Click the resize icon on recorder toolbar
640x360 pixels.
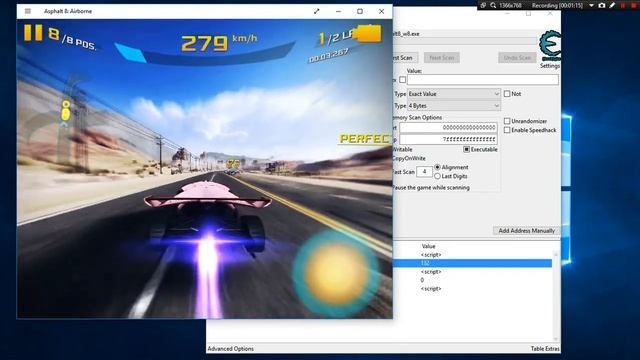(483, 5)
